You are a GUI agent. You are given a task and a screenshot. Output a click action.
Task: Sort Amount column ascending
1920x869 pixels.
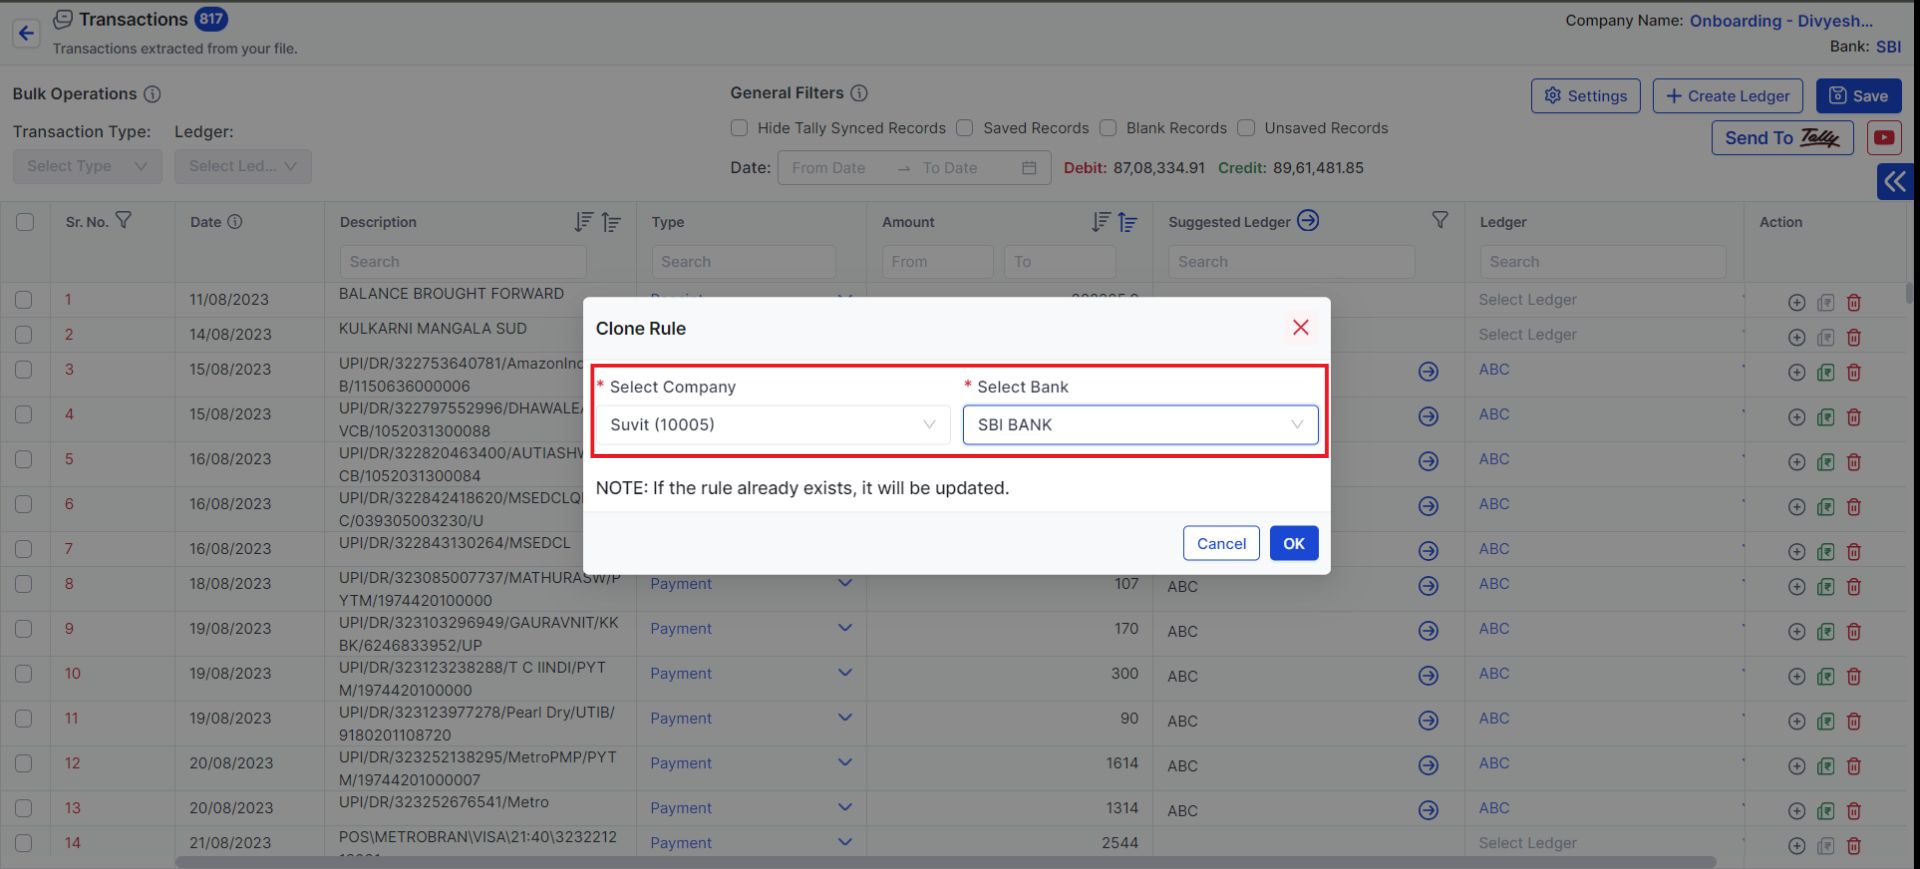click(1127, 222)
